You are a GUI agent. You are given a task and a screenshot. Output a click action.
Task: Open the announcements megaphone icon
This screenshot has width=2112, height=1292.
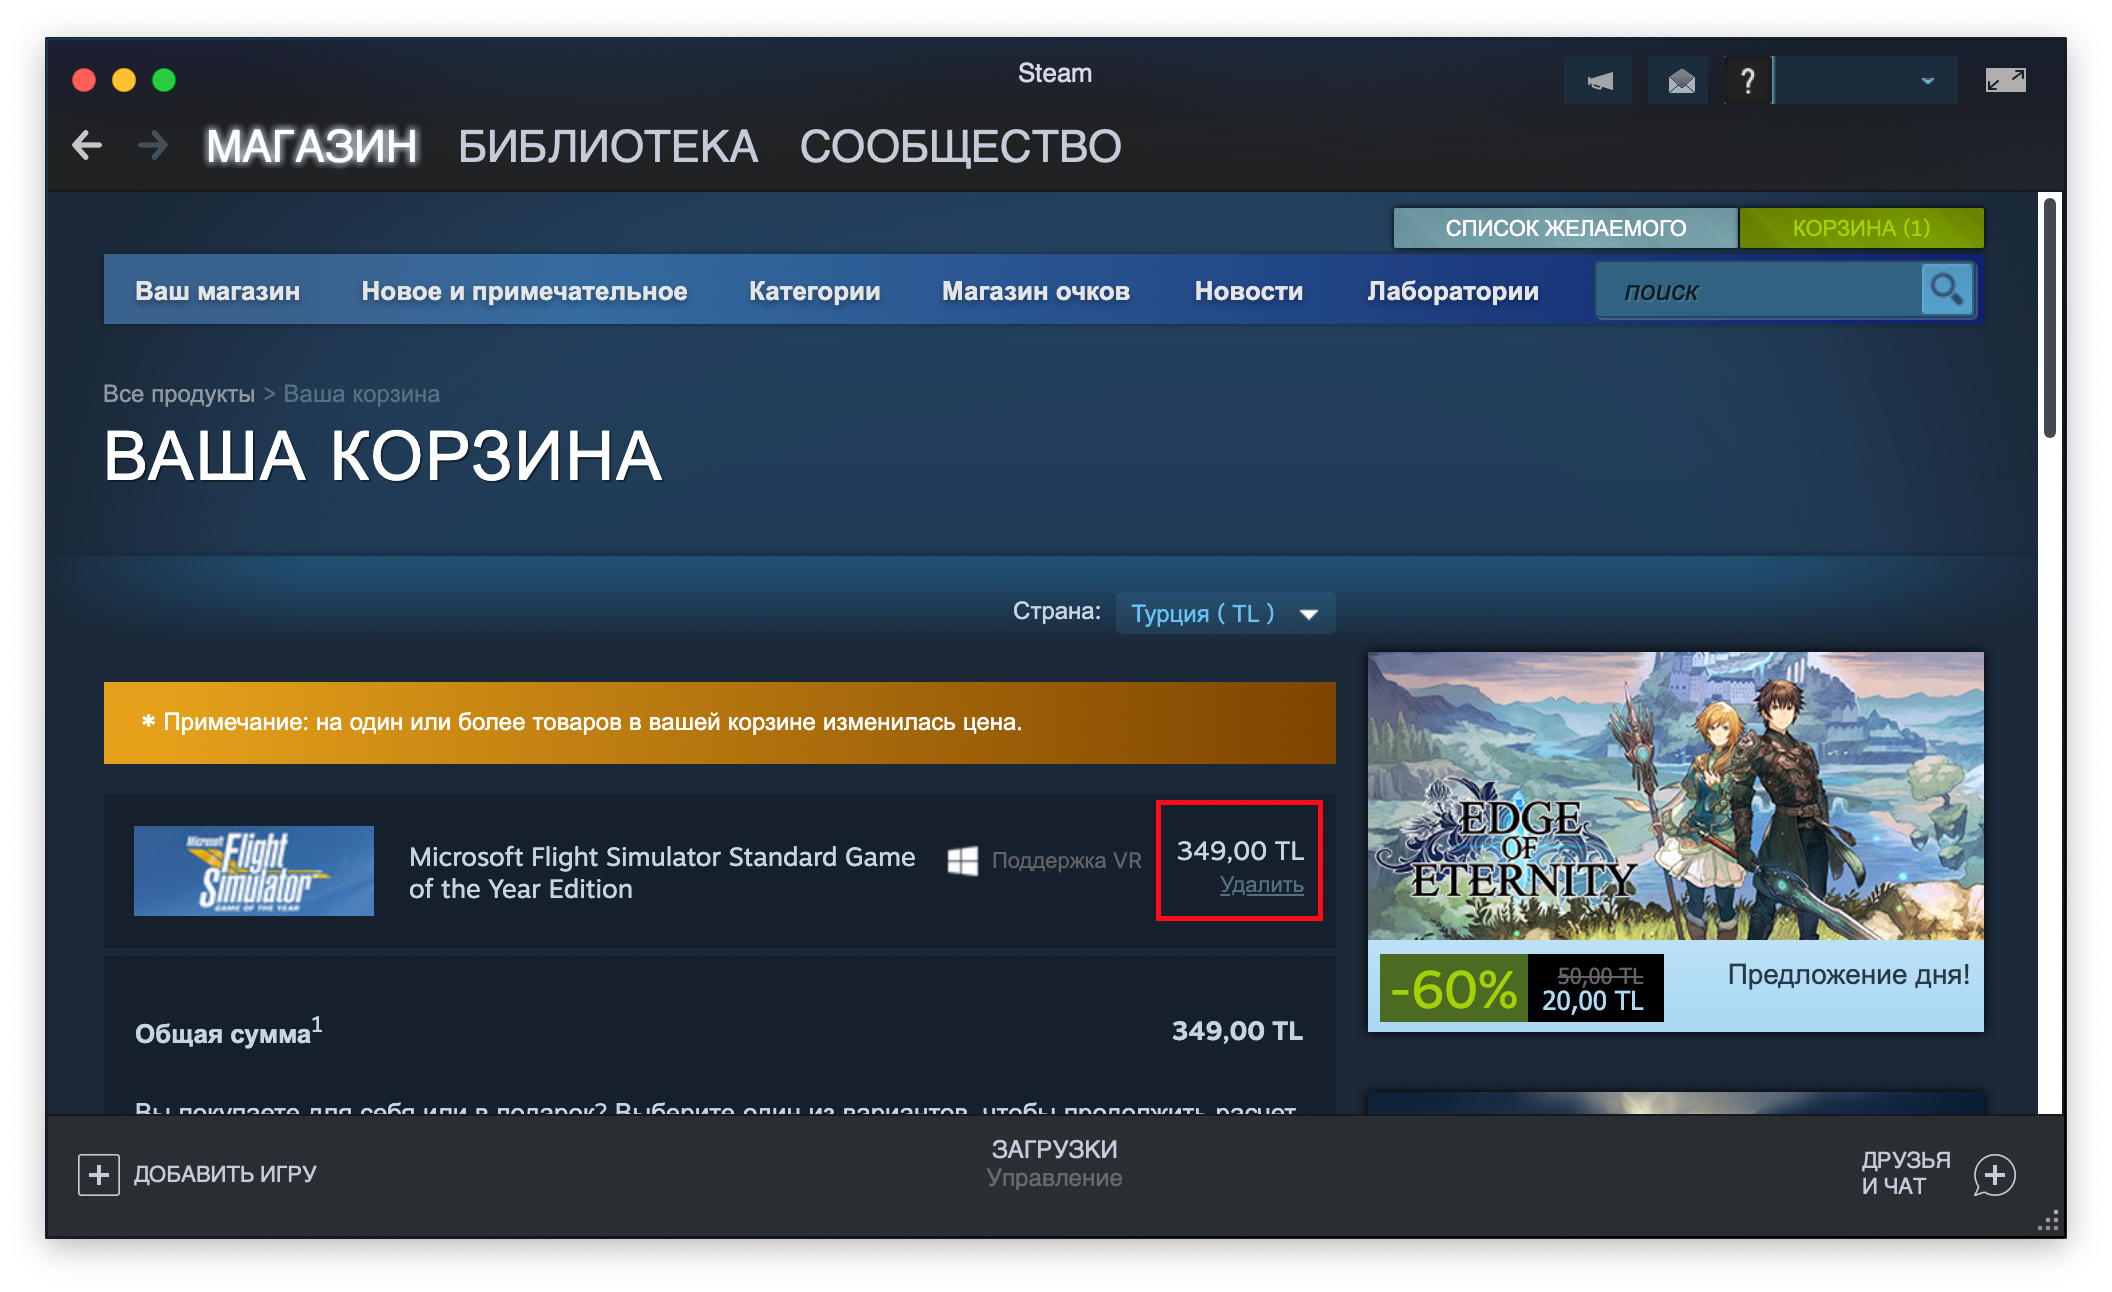pyautogui.click(x=1599, y=81)
